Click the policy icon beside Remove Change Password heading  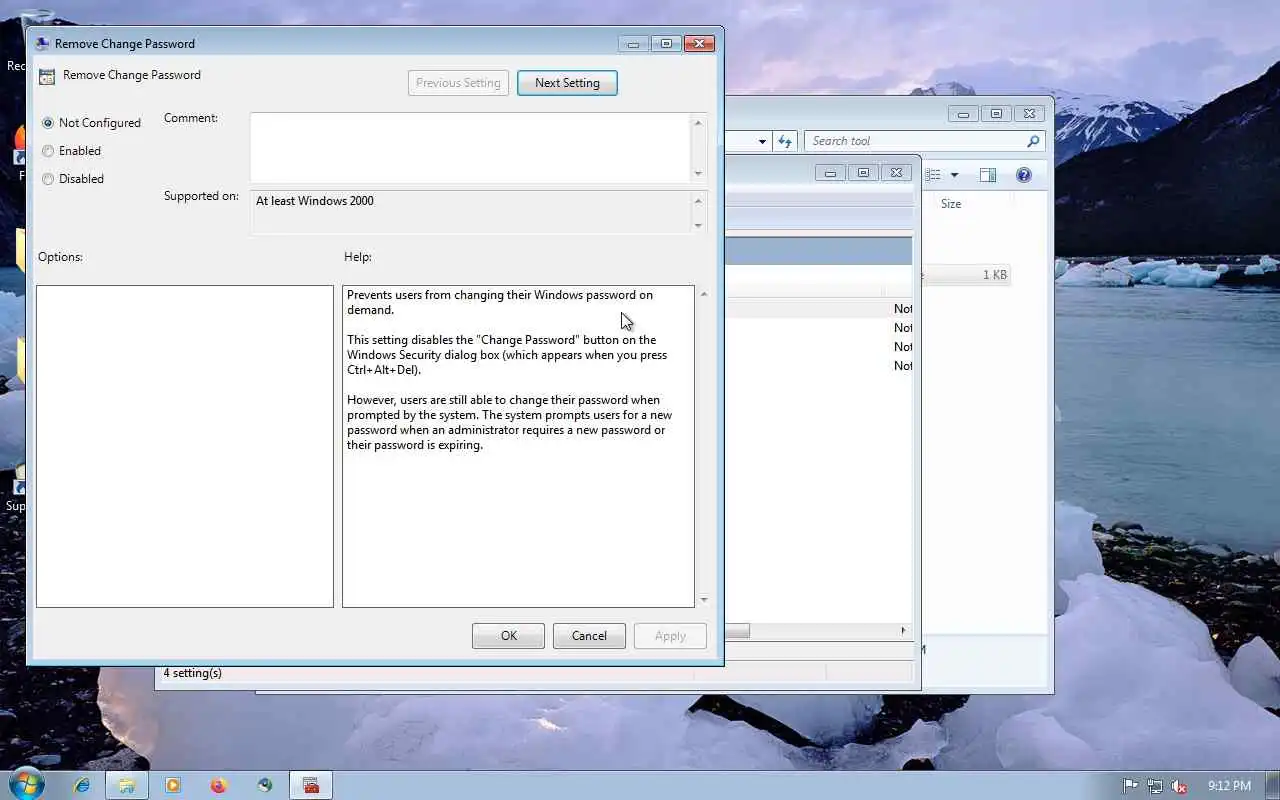[47, 76]
